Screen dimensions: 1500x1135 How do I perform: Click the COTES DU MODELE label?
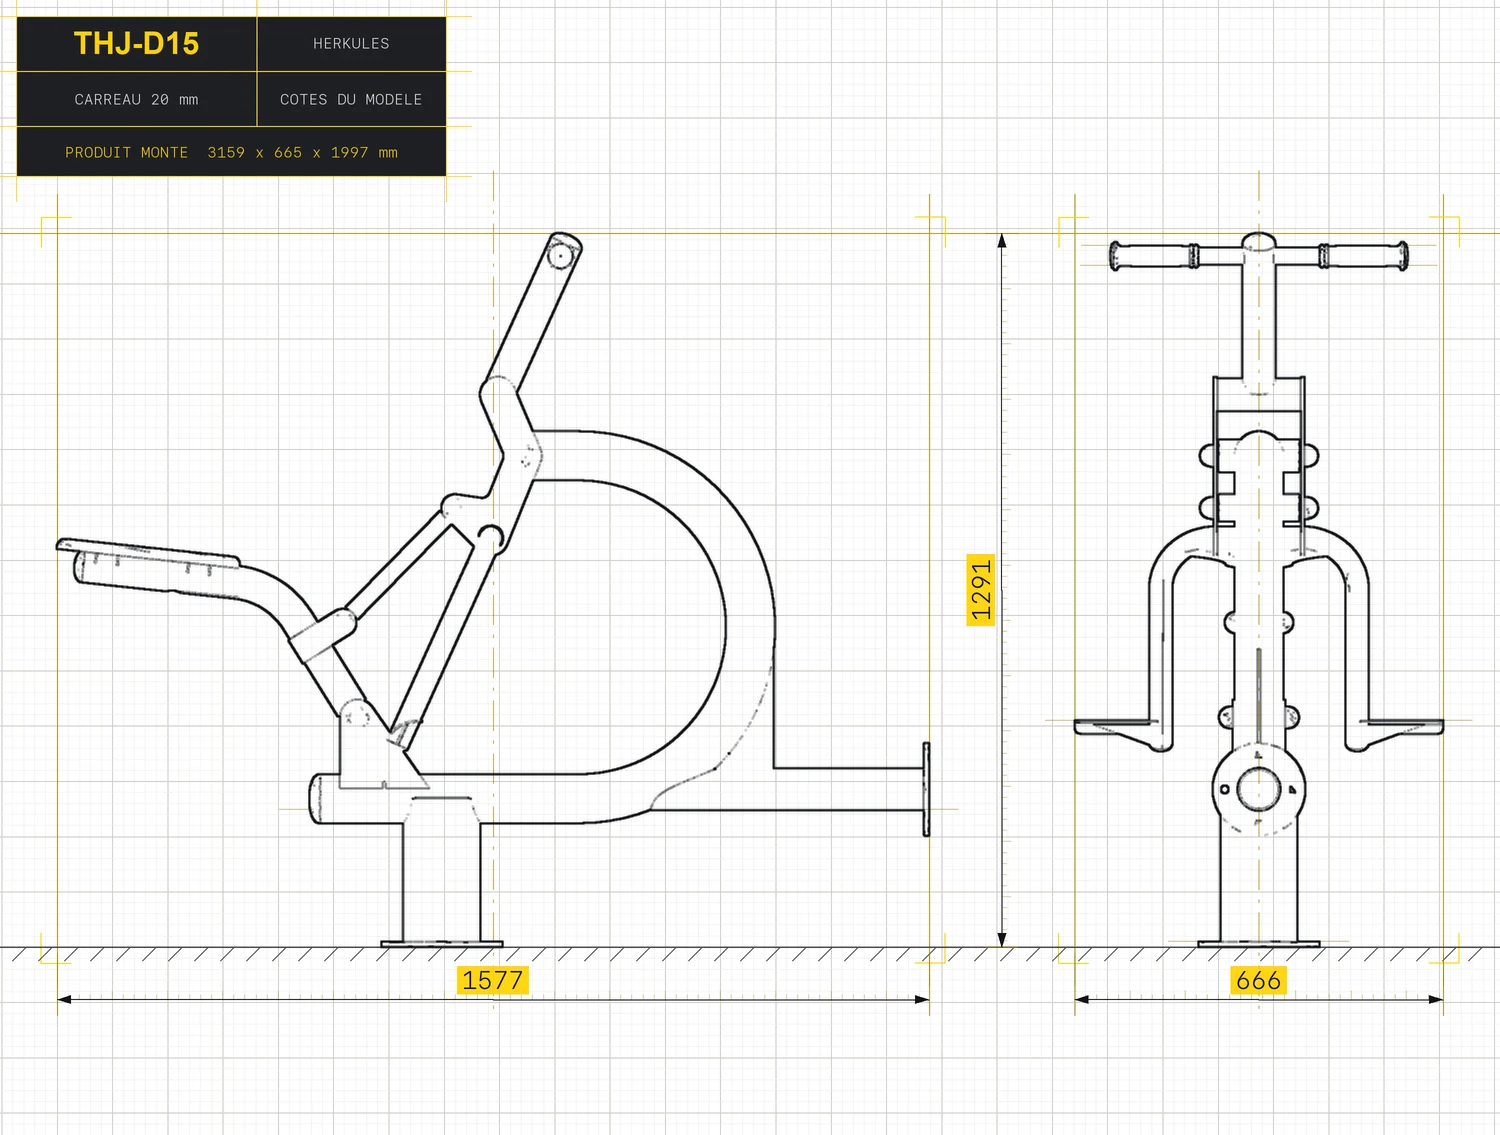(351, 100)
